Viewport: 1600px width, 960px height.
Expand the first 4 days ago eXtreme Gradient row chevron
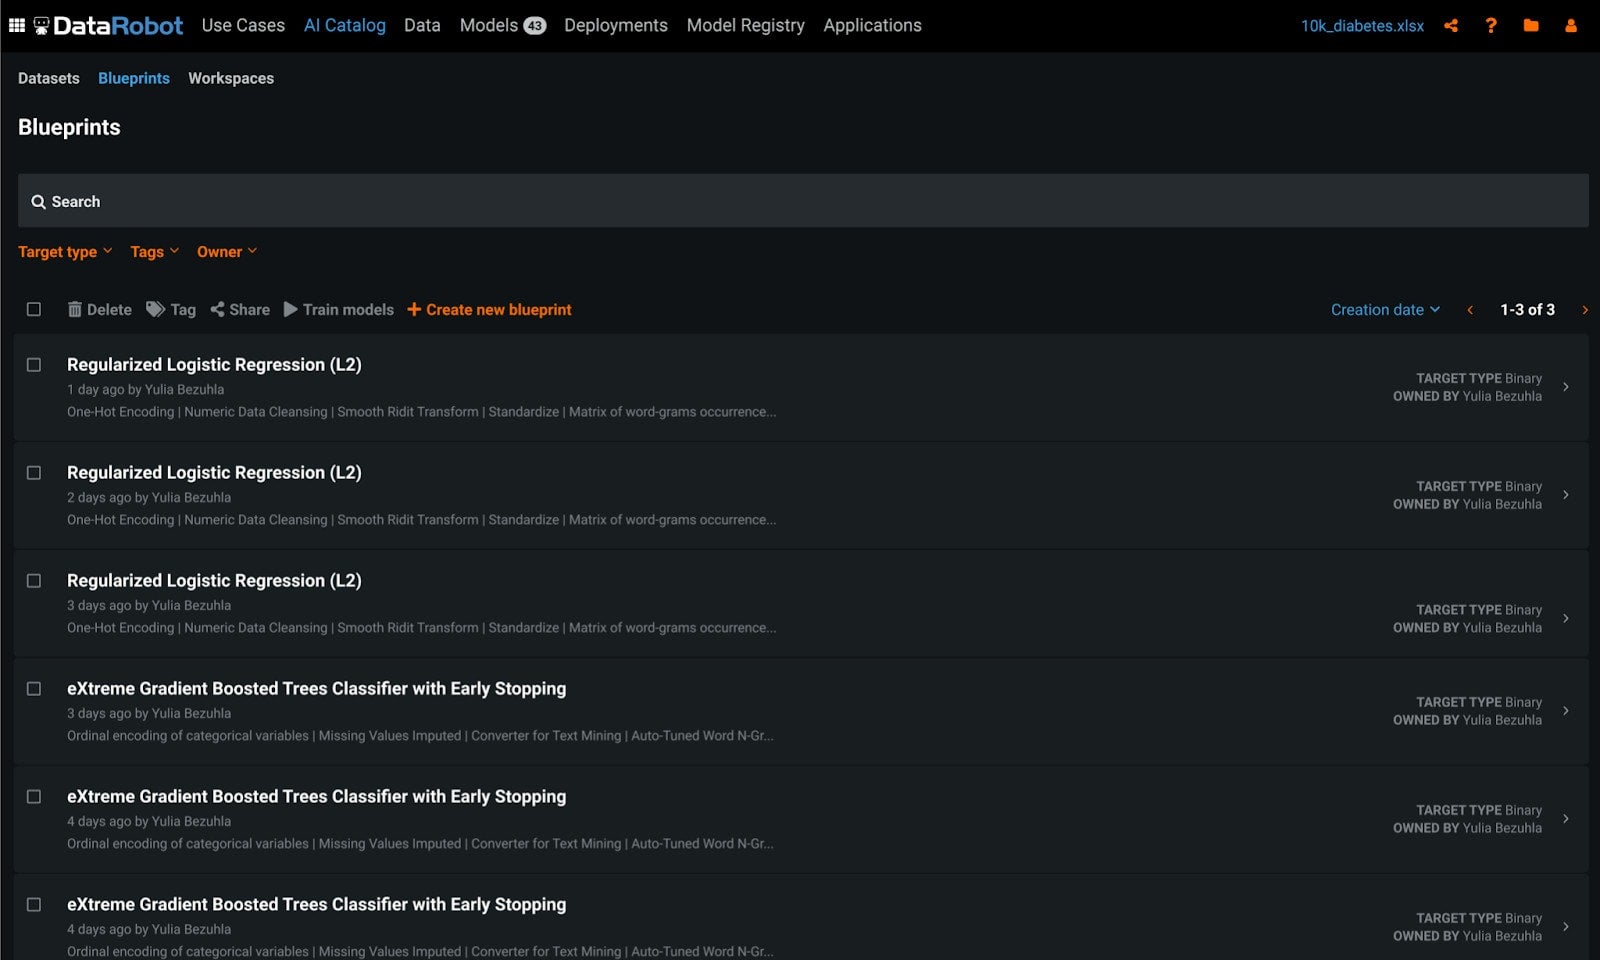[1566, 819]
